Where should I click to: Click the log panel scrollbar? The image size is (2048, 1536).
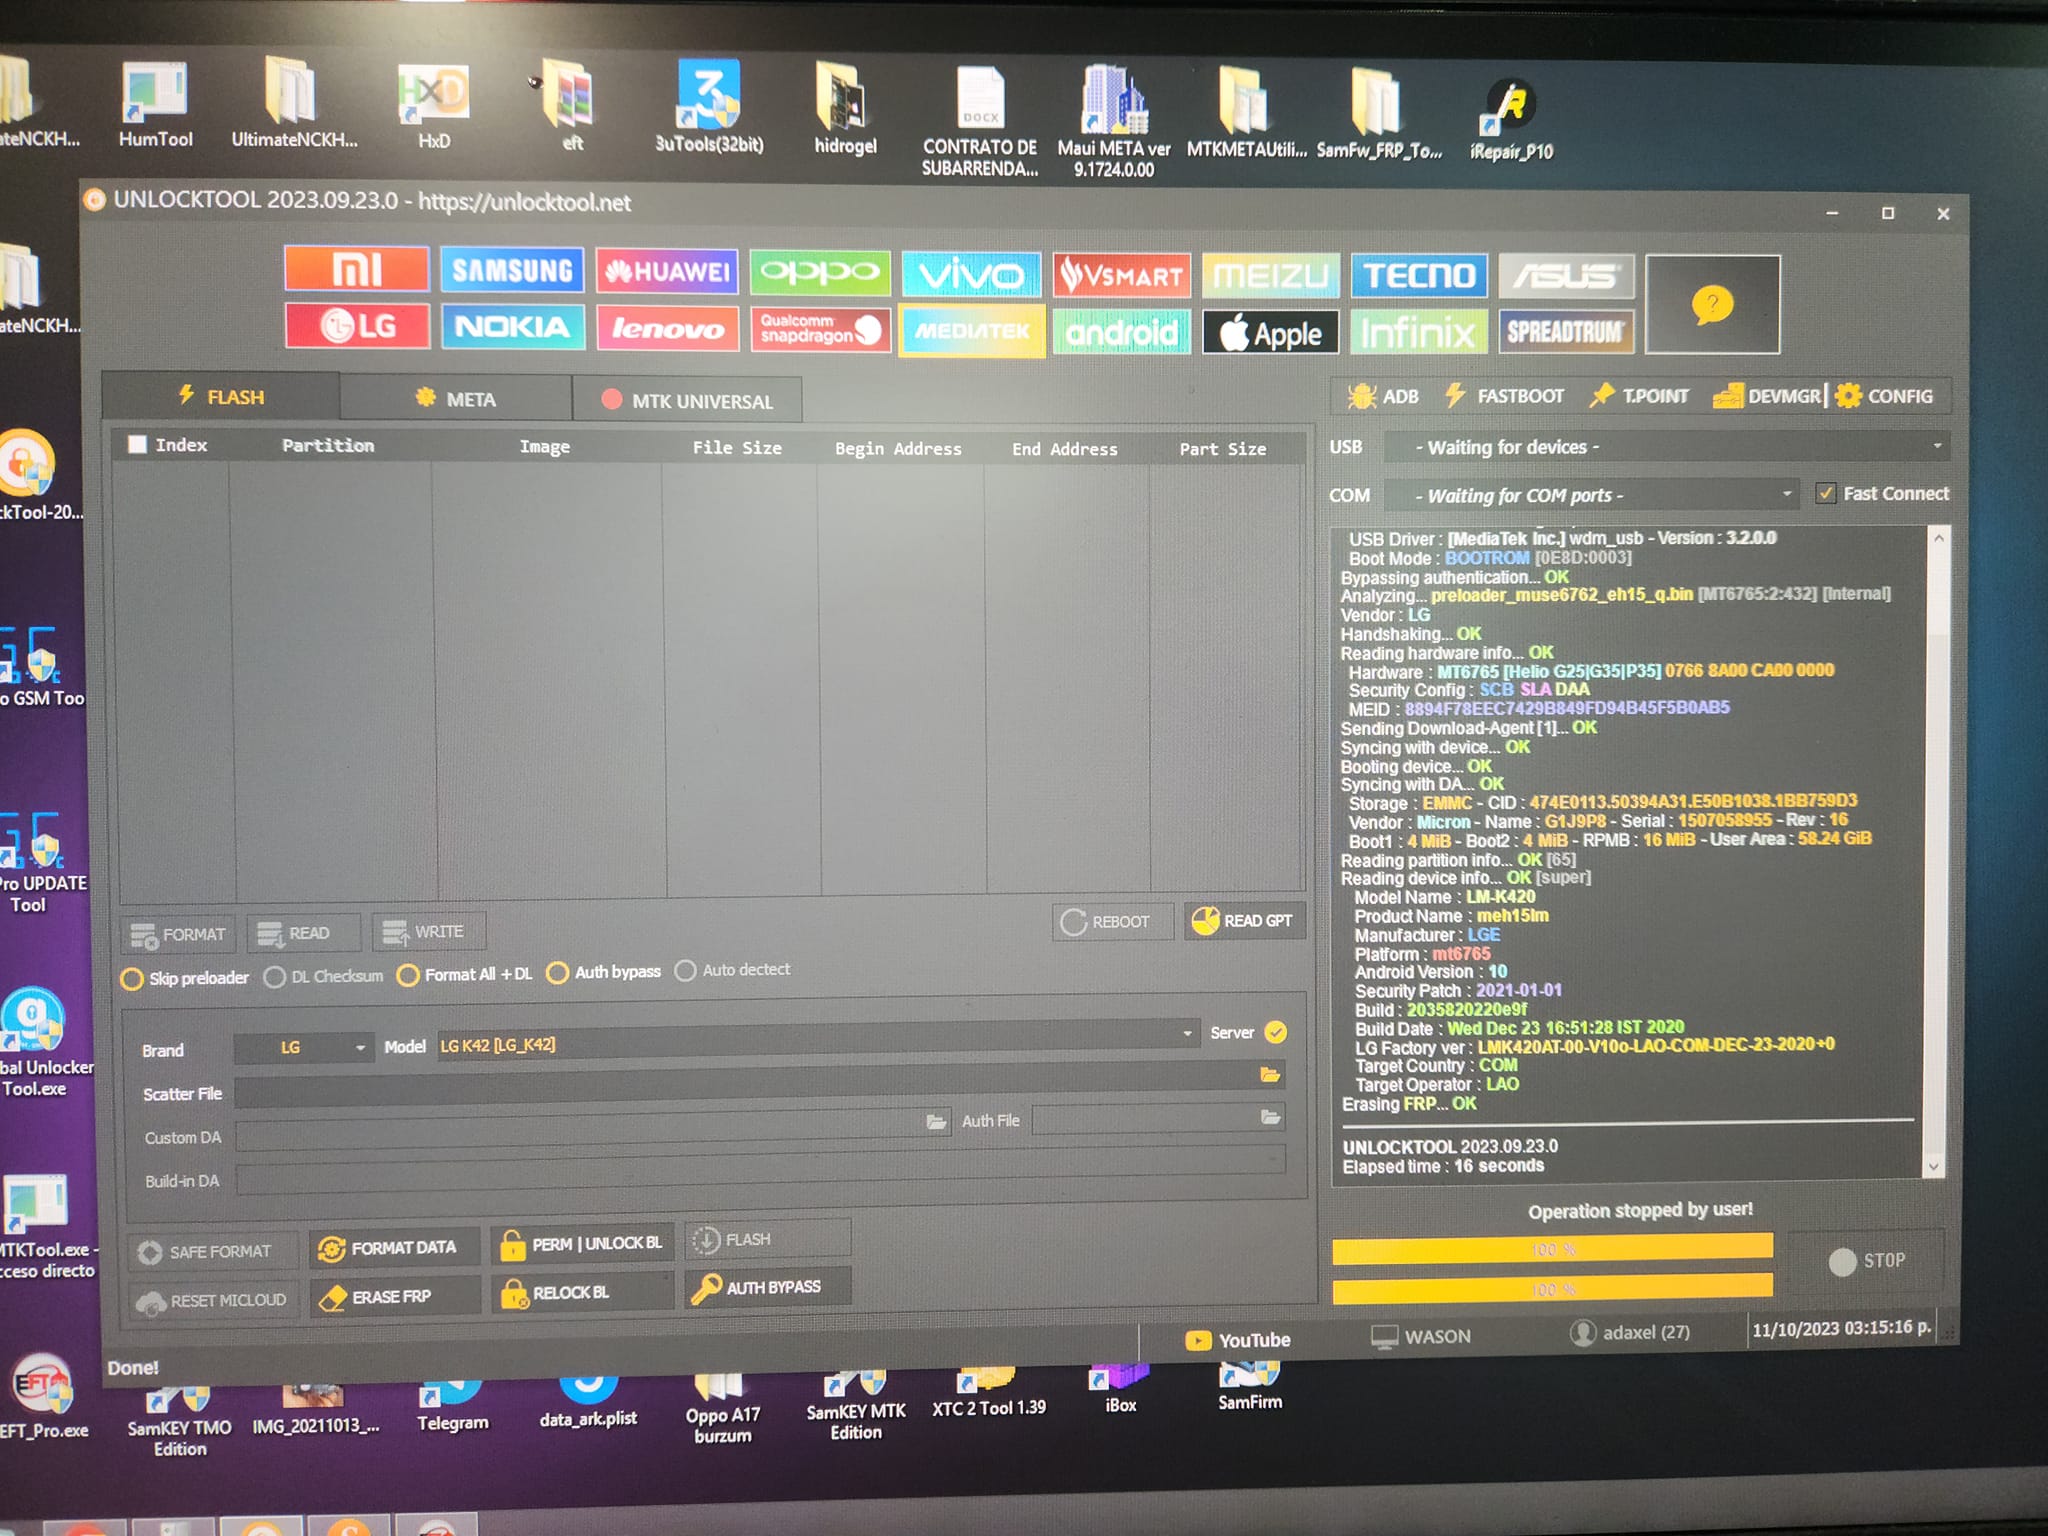pyautogui.click(x=1937, y=851)
